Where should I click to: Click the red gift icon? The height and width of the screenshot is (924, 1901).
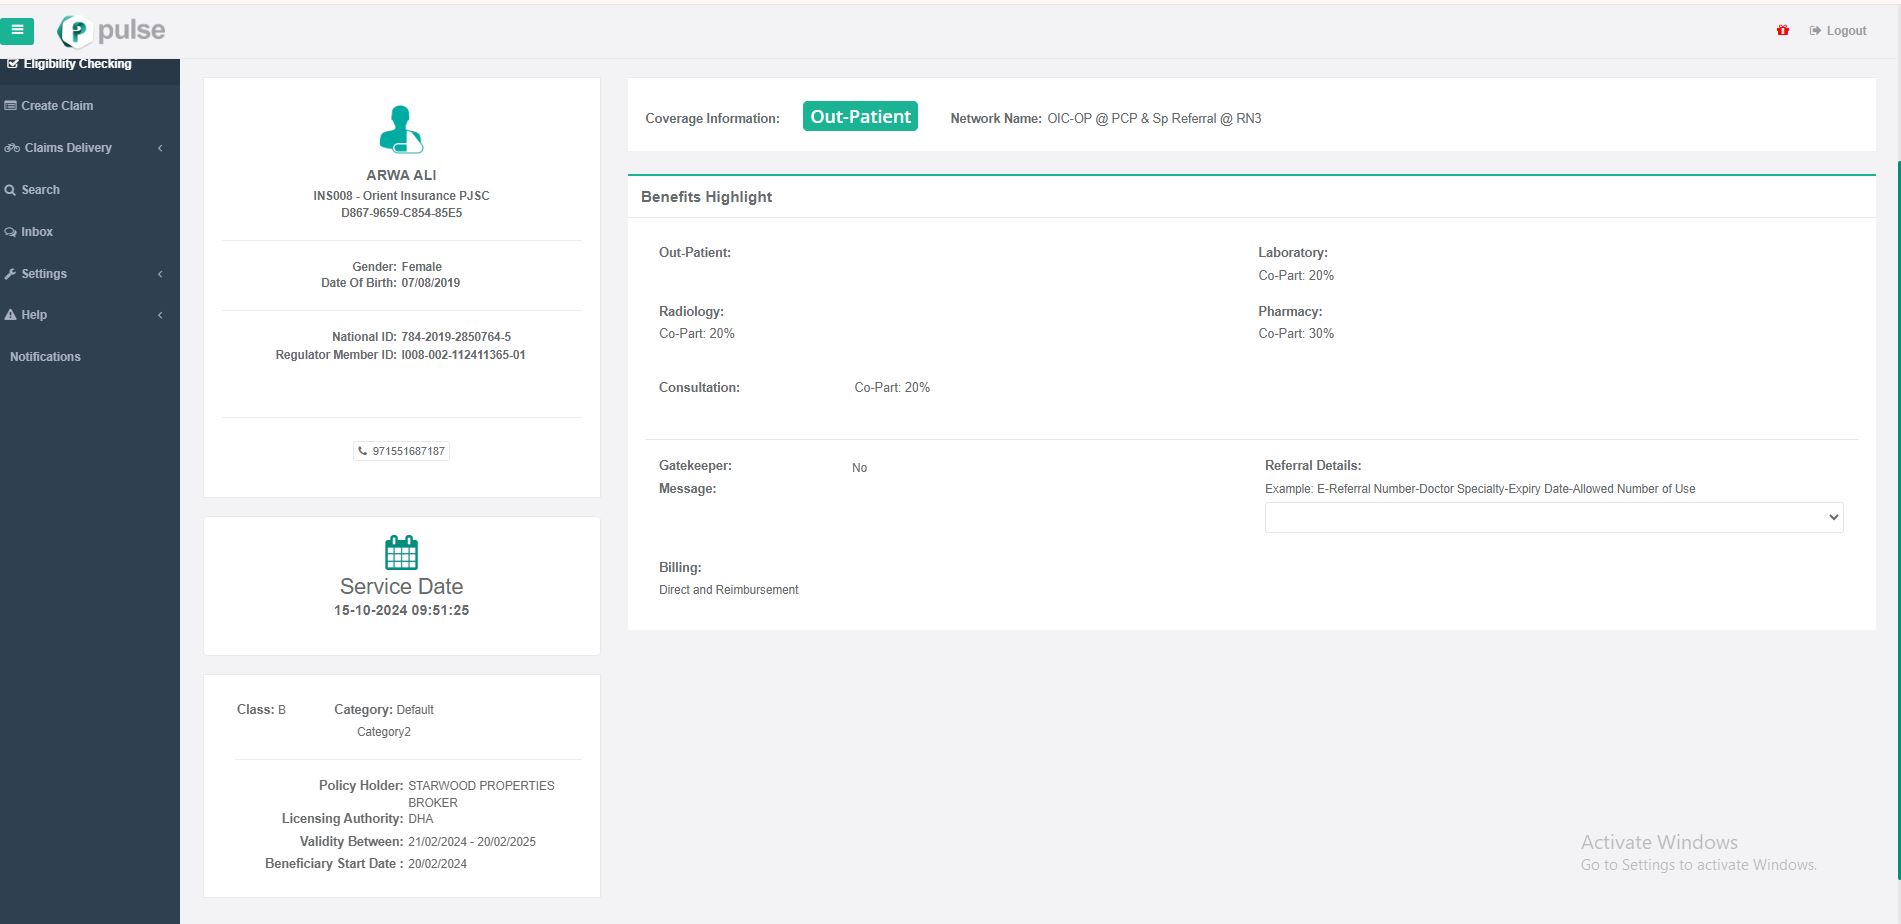click(1782, 31)
